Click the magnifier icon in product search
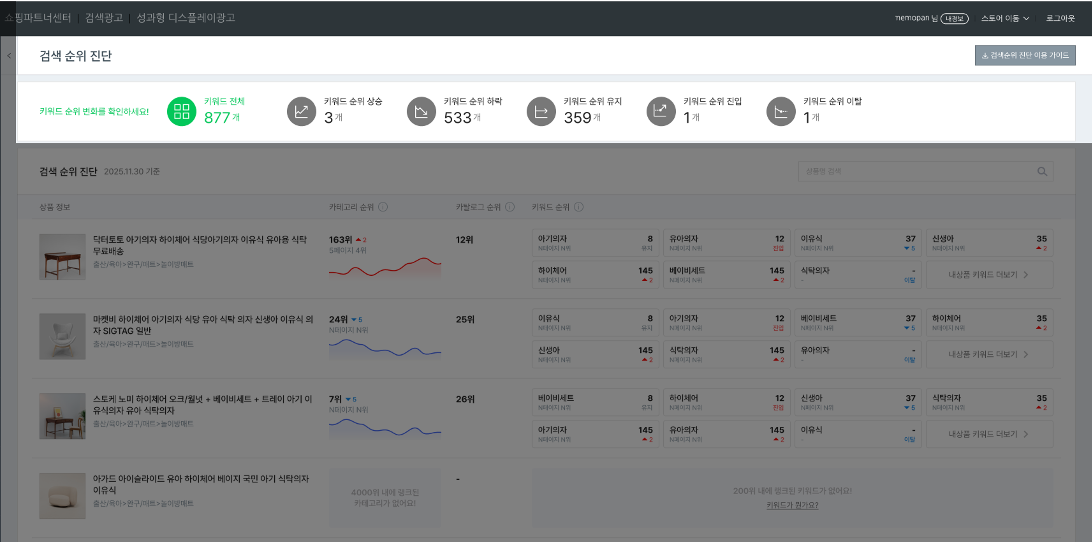The height and width of the screenshot is (542, 1092). (1042, 171)
